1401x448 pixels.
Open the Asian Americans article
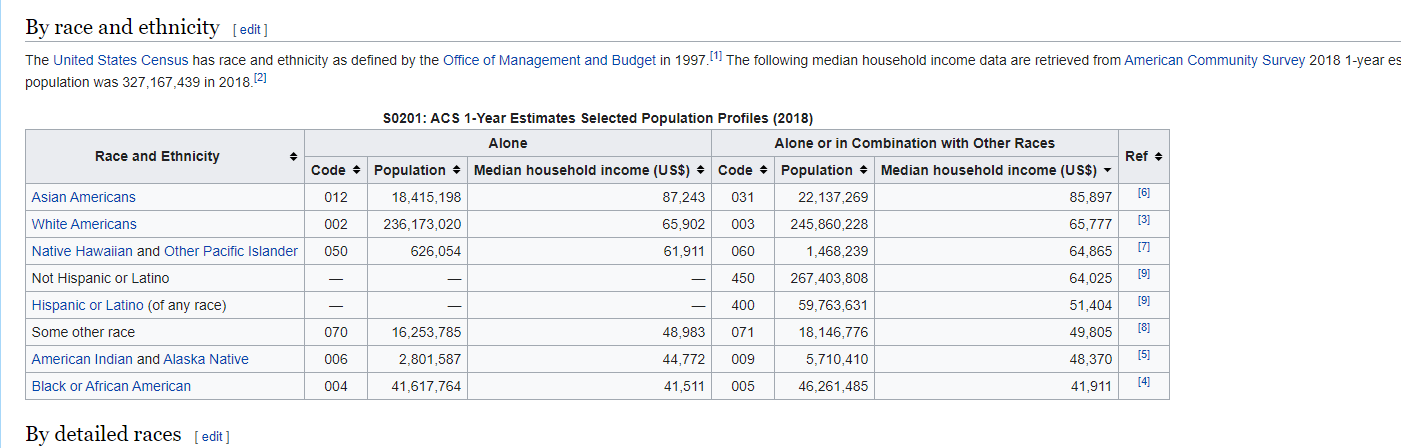coord(84,197)
